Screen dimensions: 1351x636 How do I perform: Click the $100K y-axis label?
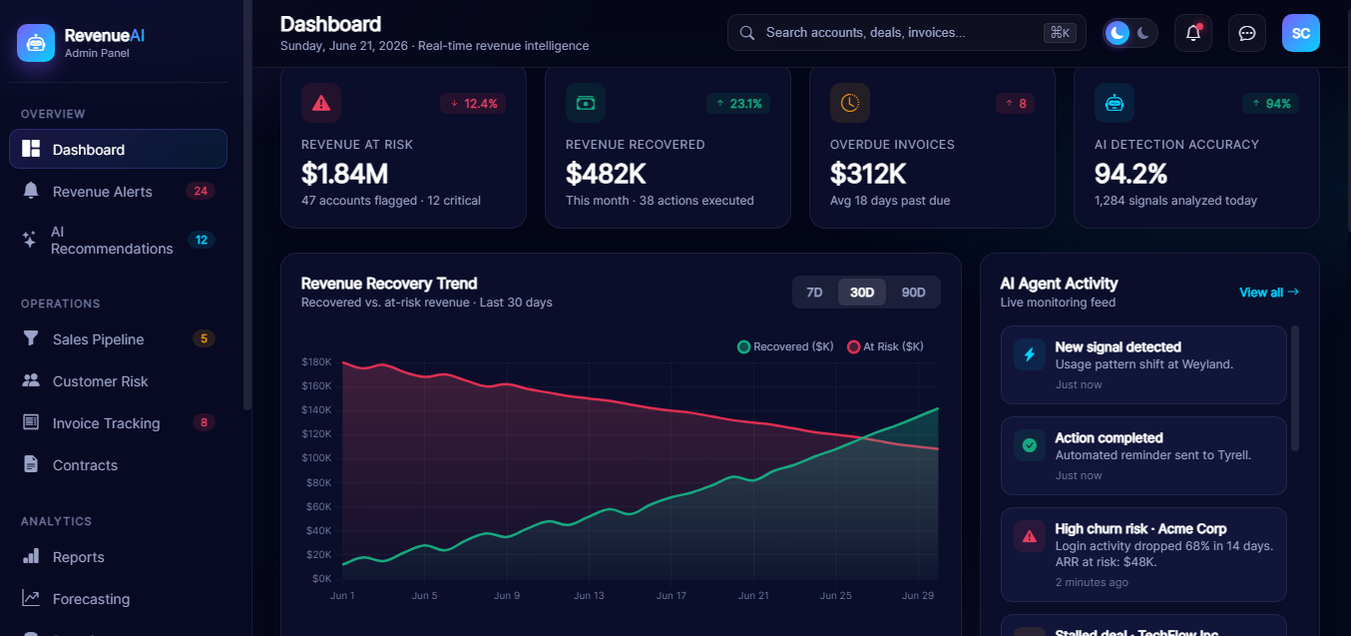click(x=317, y=458)
